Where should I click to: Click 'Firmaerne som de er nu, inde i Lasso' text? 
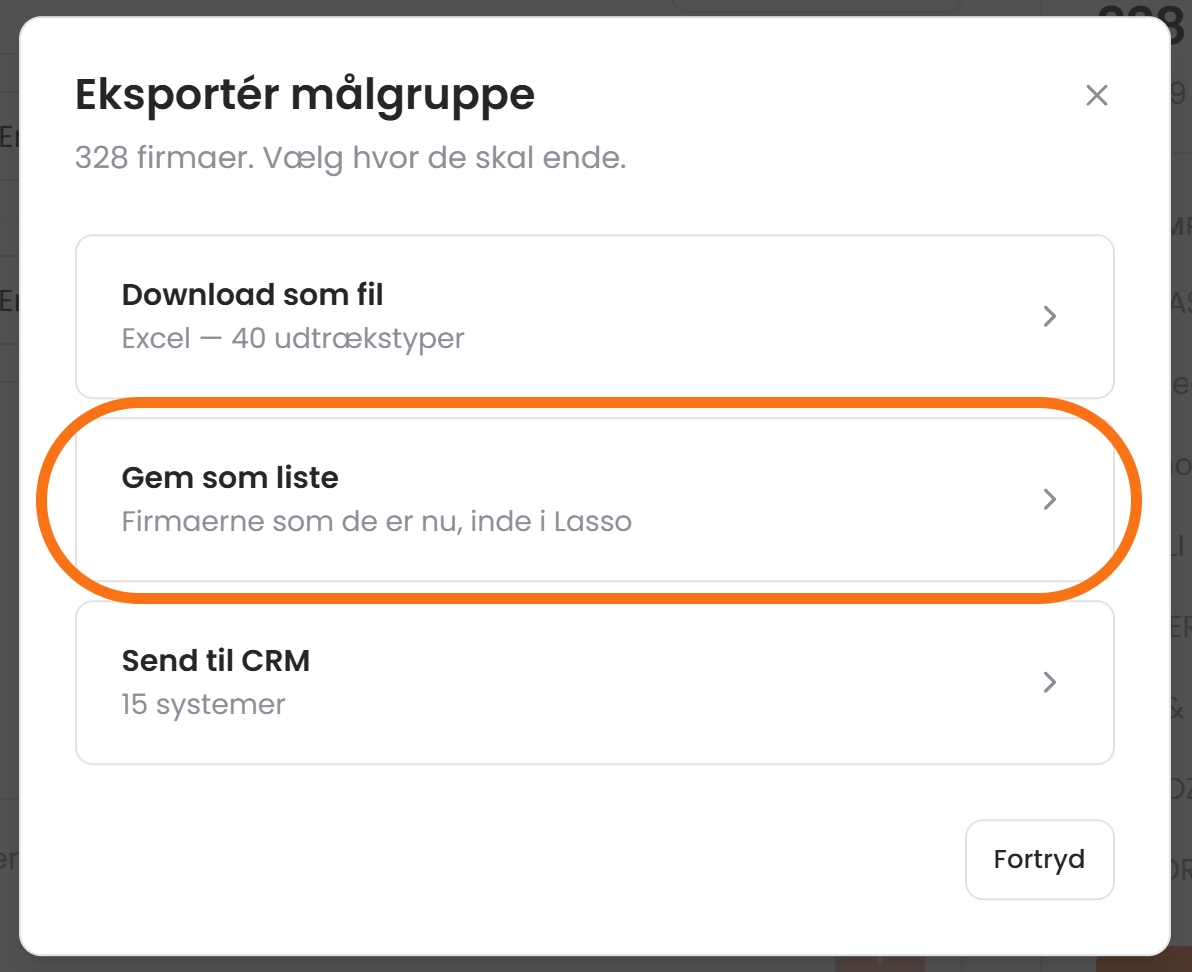(376, 521)
